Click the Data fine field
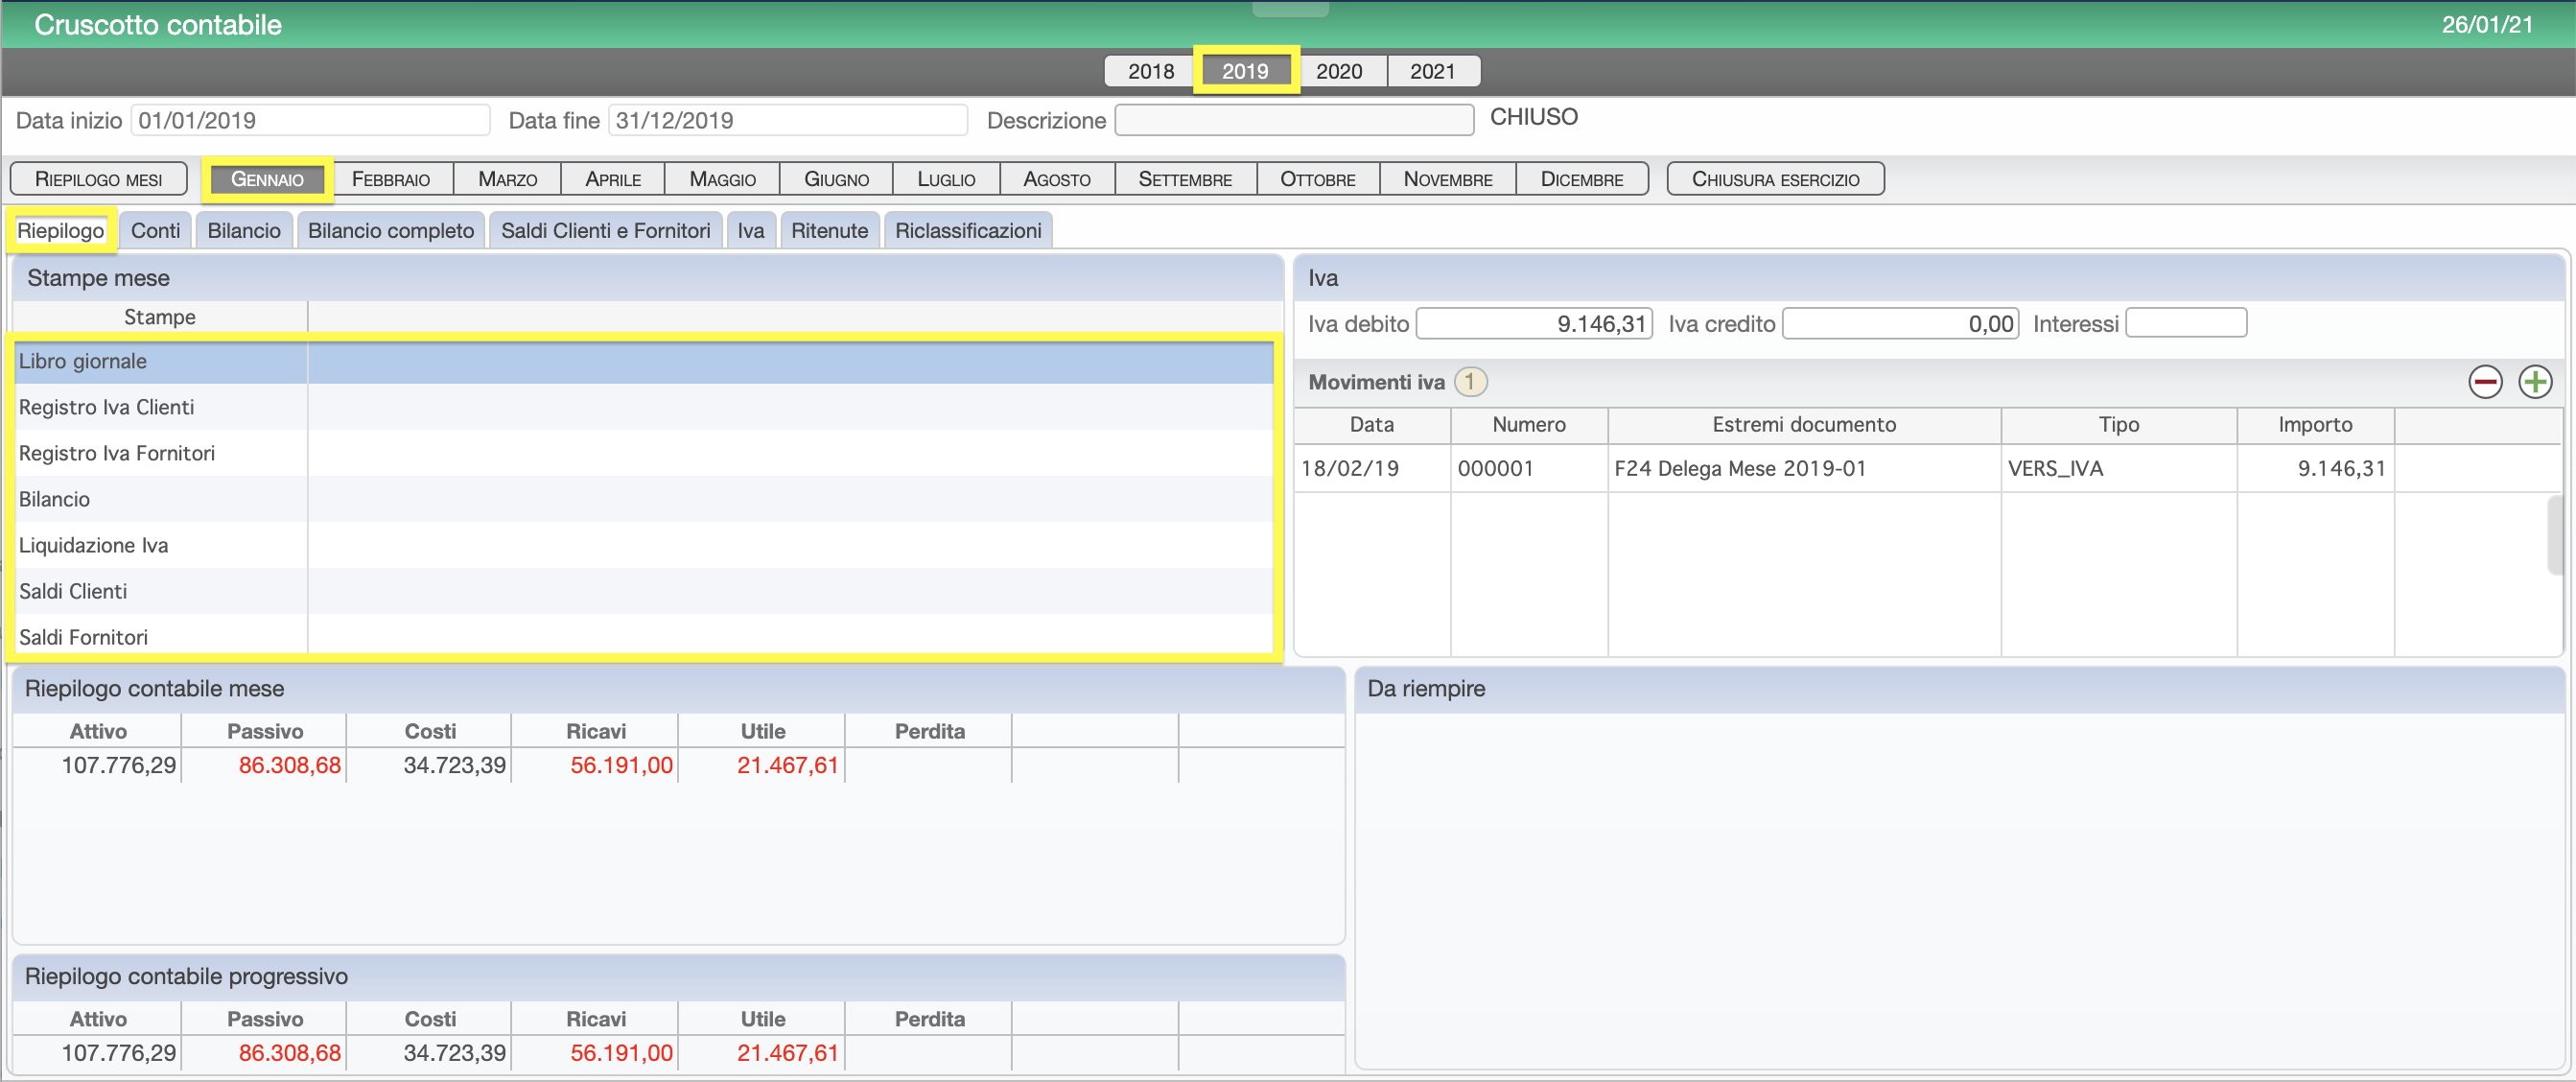Screen dimensions: 2576x1082 [x=788, y=121]
